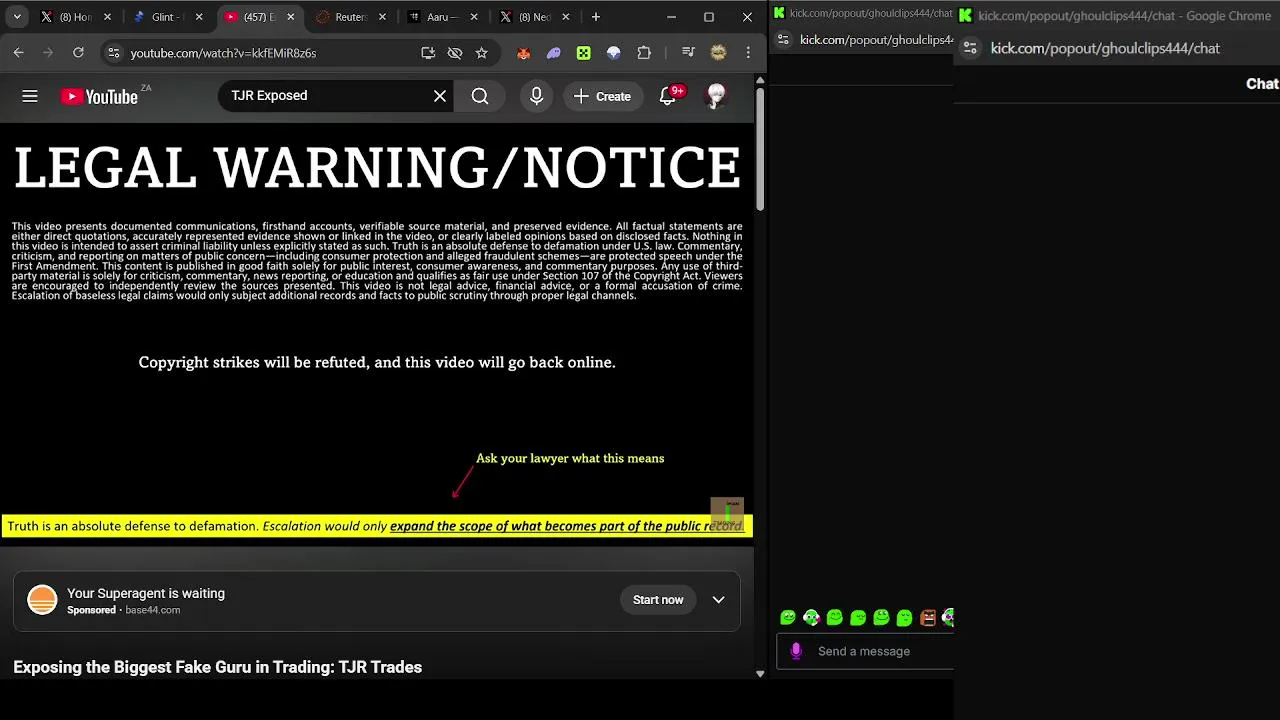This screenshot has width=1280, height=720.
Task: Open site information icon in YouTube address bar
Action: [x=113, y=53]
